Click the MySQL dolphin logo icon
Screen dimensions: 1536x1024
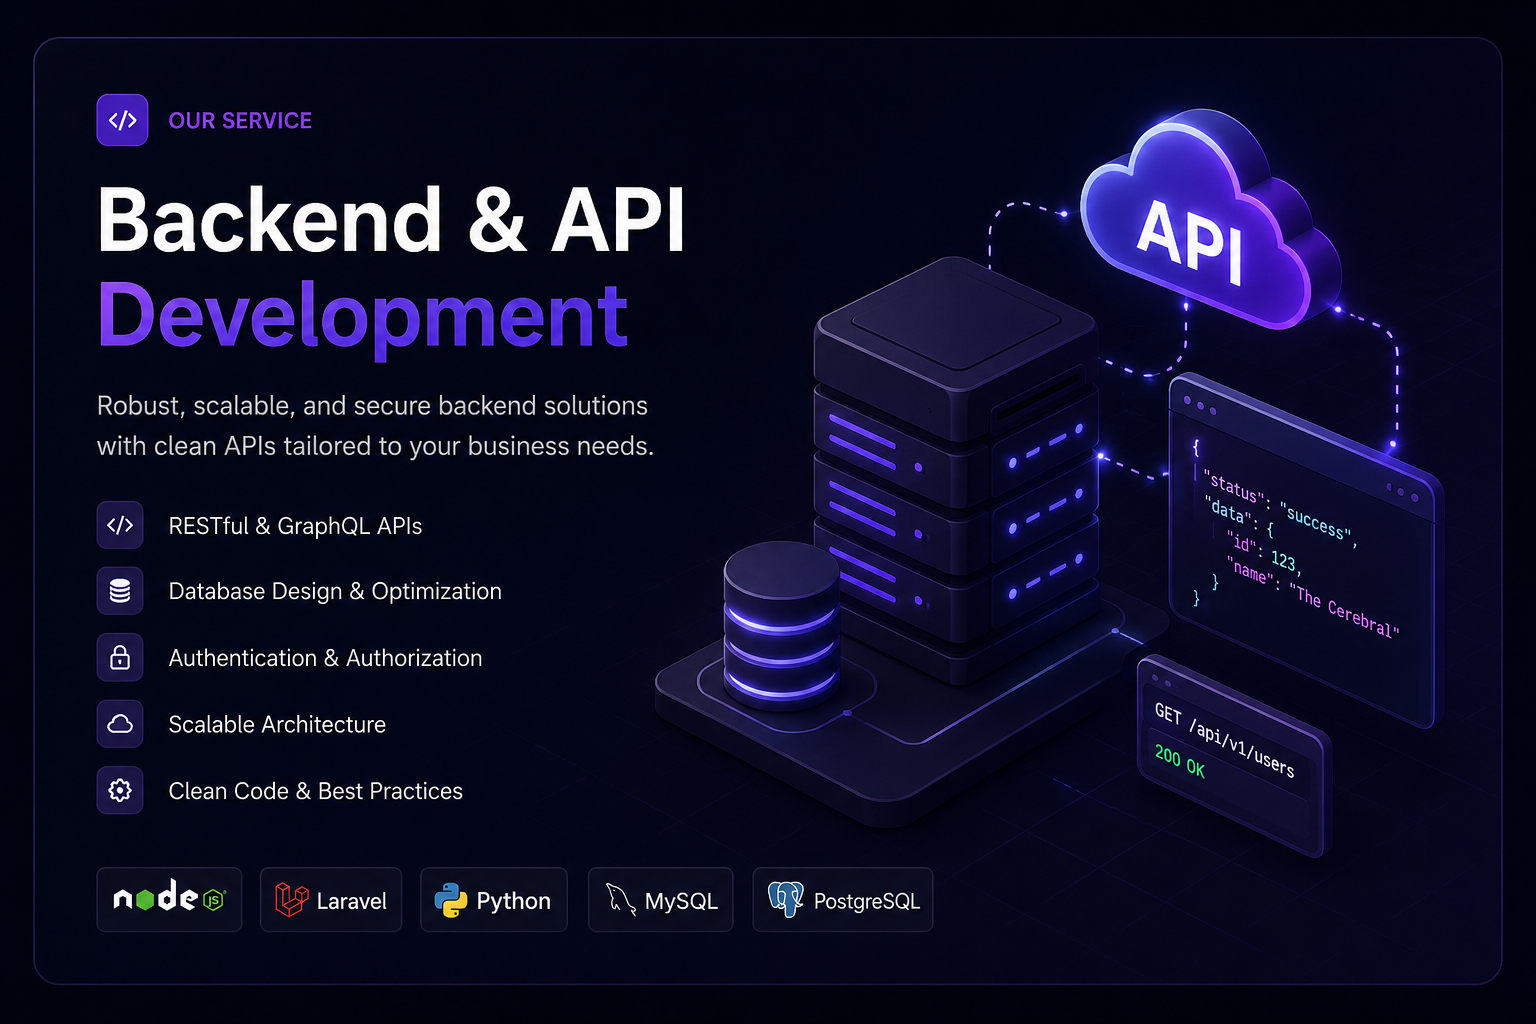pyautogui.click(x=621, y=900)
